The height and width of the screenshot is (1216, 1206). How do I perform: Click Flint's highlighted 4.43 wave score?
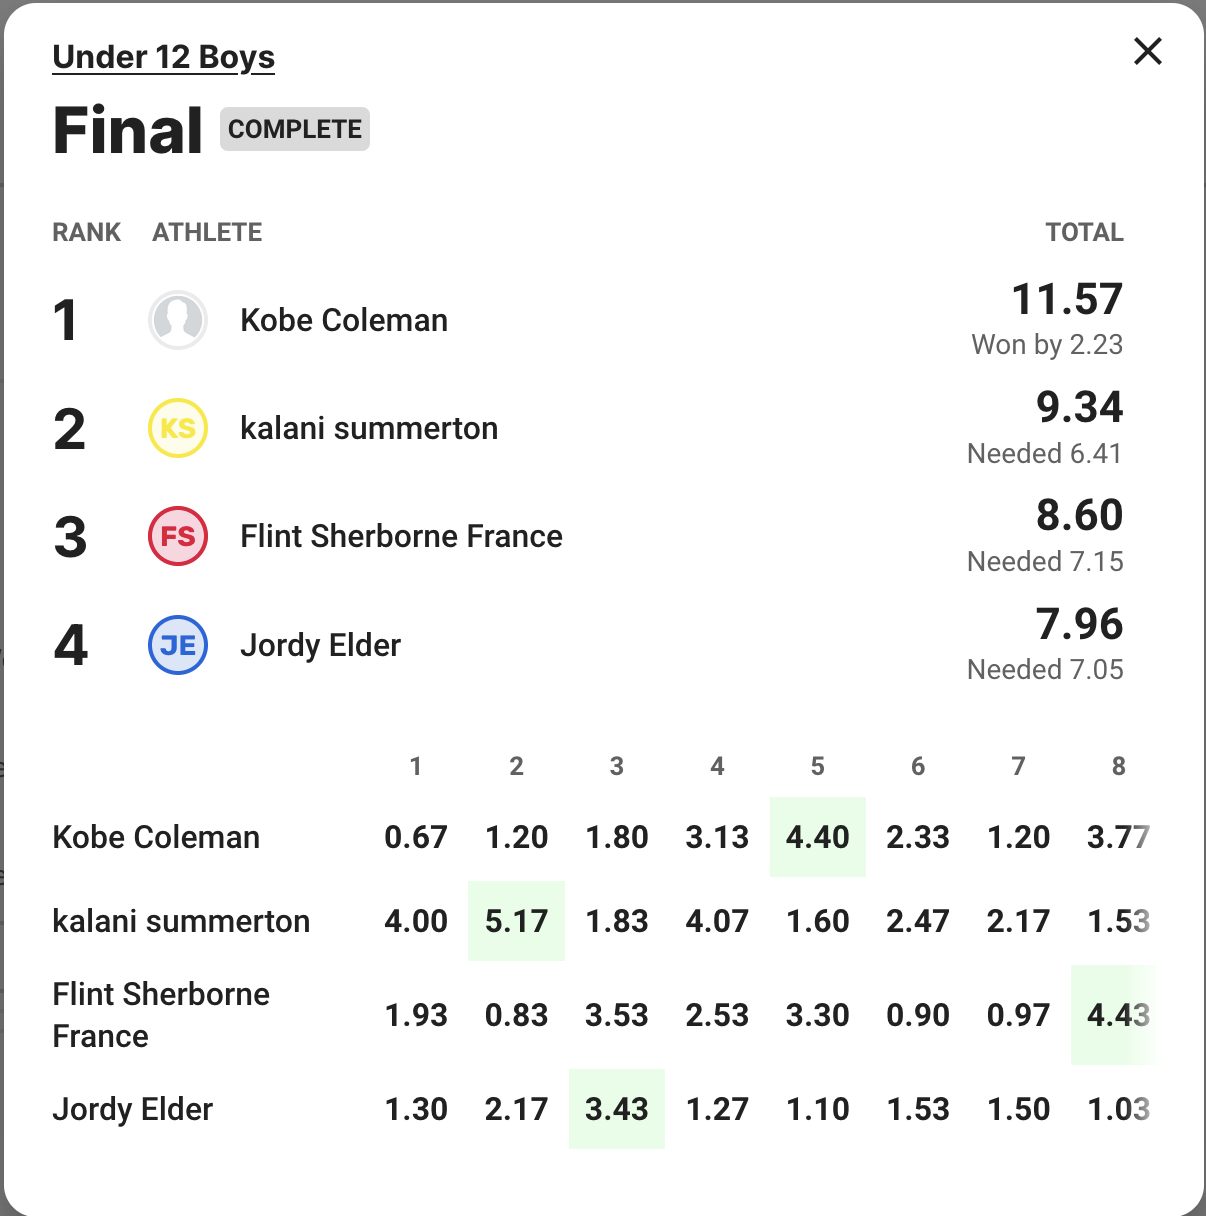pyautogui.click(x=1117, y=1015)
